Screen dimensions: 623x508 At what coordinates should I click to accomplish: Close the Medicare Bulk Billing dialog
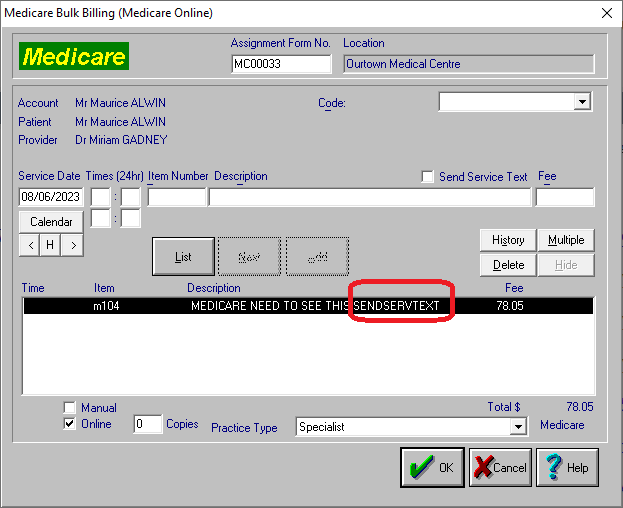tap(607, 13)
